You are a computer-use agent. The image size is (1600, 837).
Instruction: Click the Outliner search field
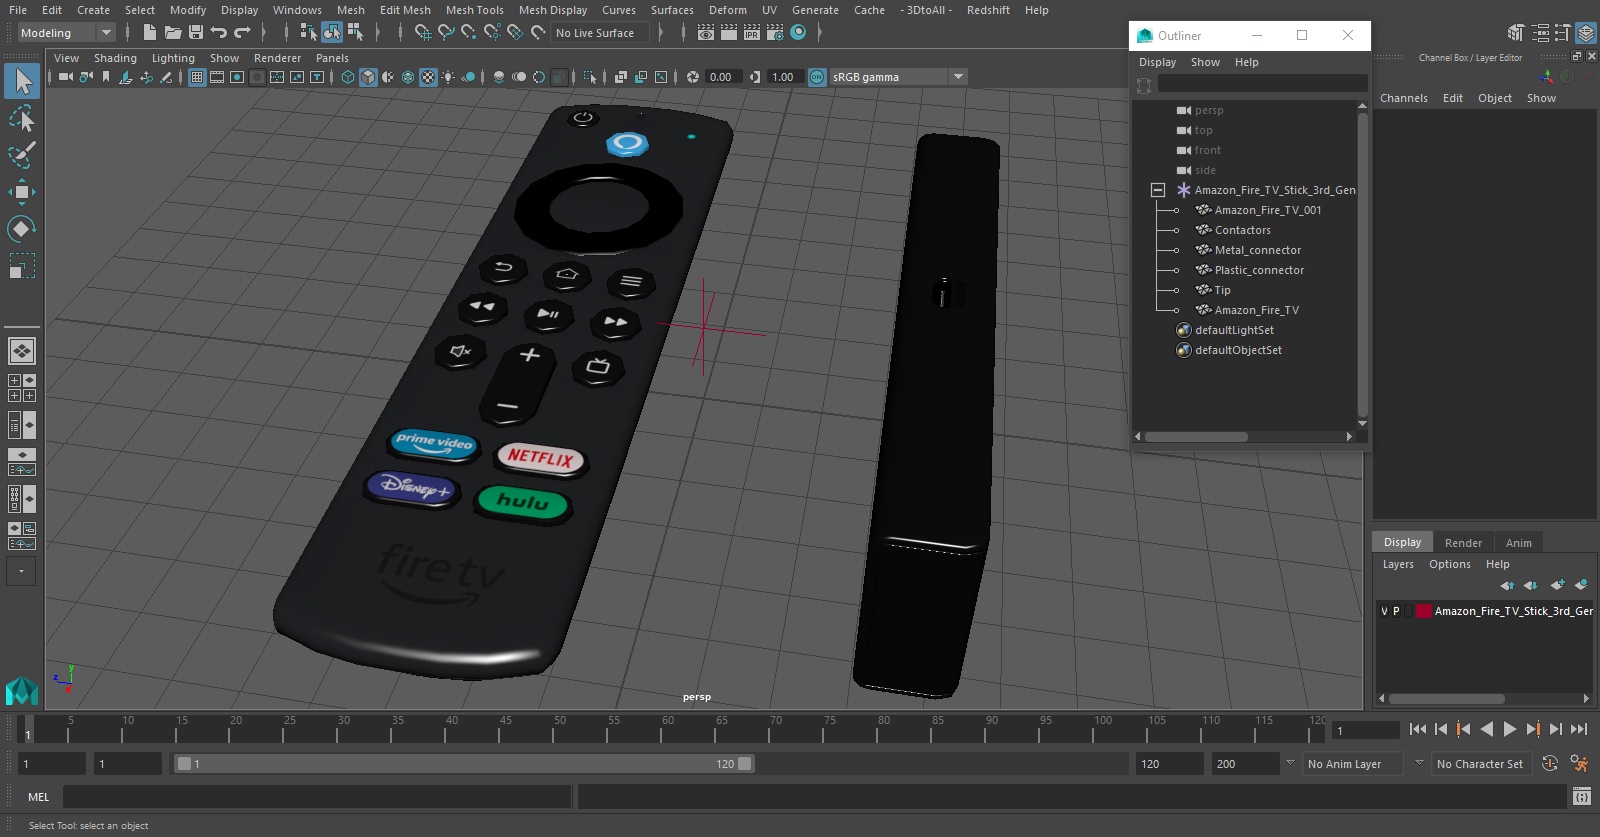[x=1262, y=84]
